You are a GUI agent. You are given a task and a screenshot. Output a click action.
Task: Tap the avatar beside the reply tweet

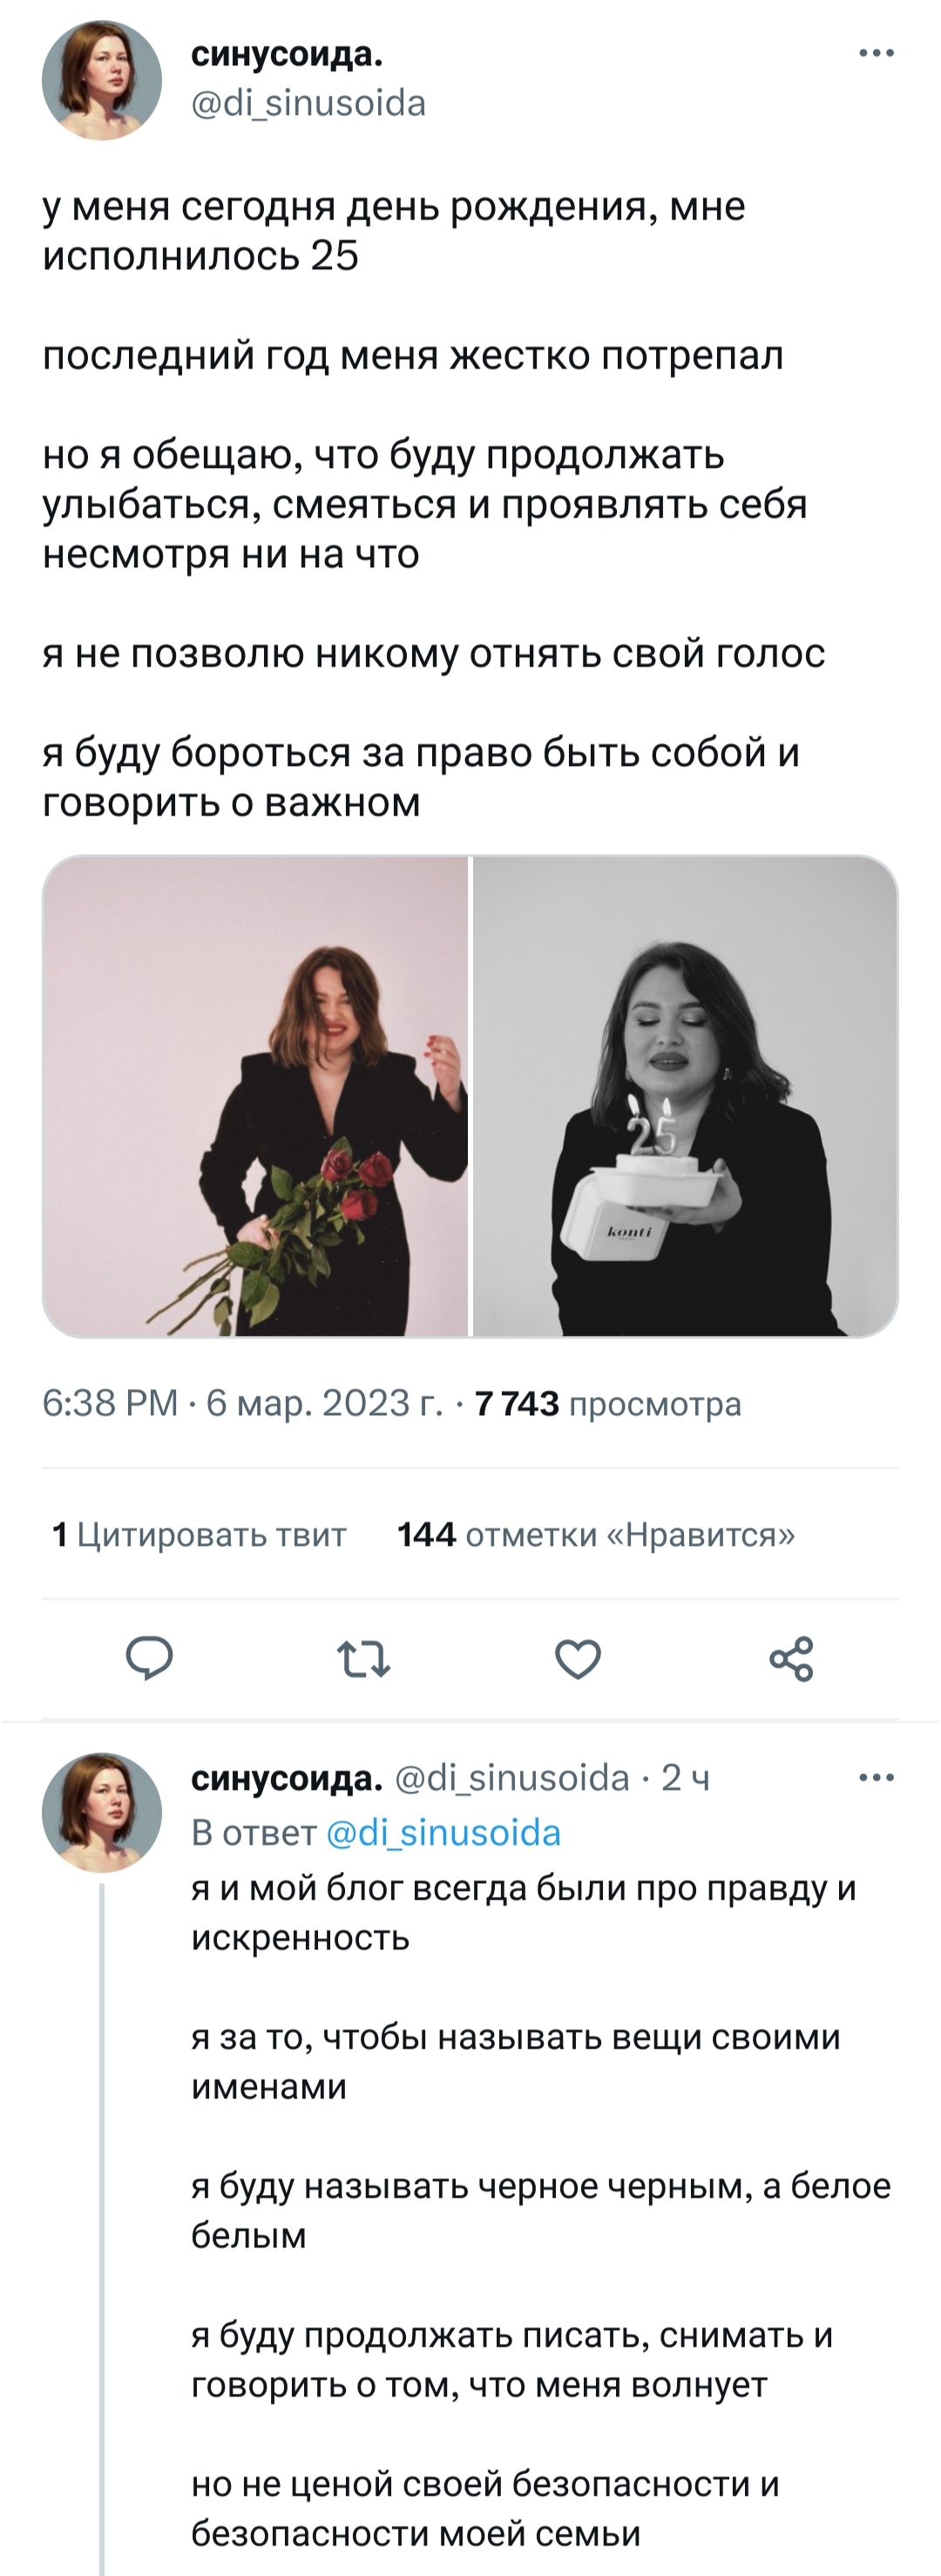click(102, 1811)
